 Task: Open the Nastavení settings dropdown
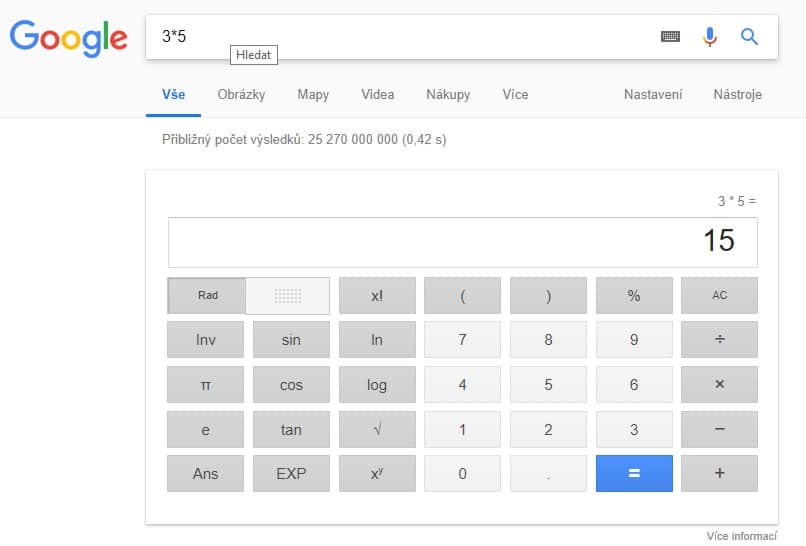click(653, 95)
